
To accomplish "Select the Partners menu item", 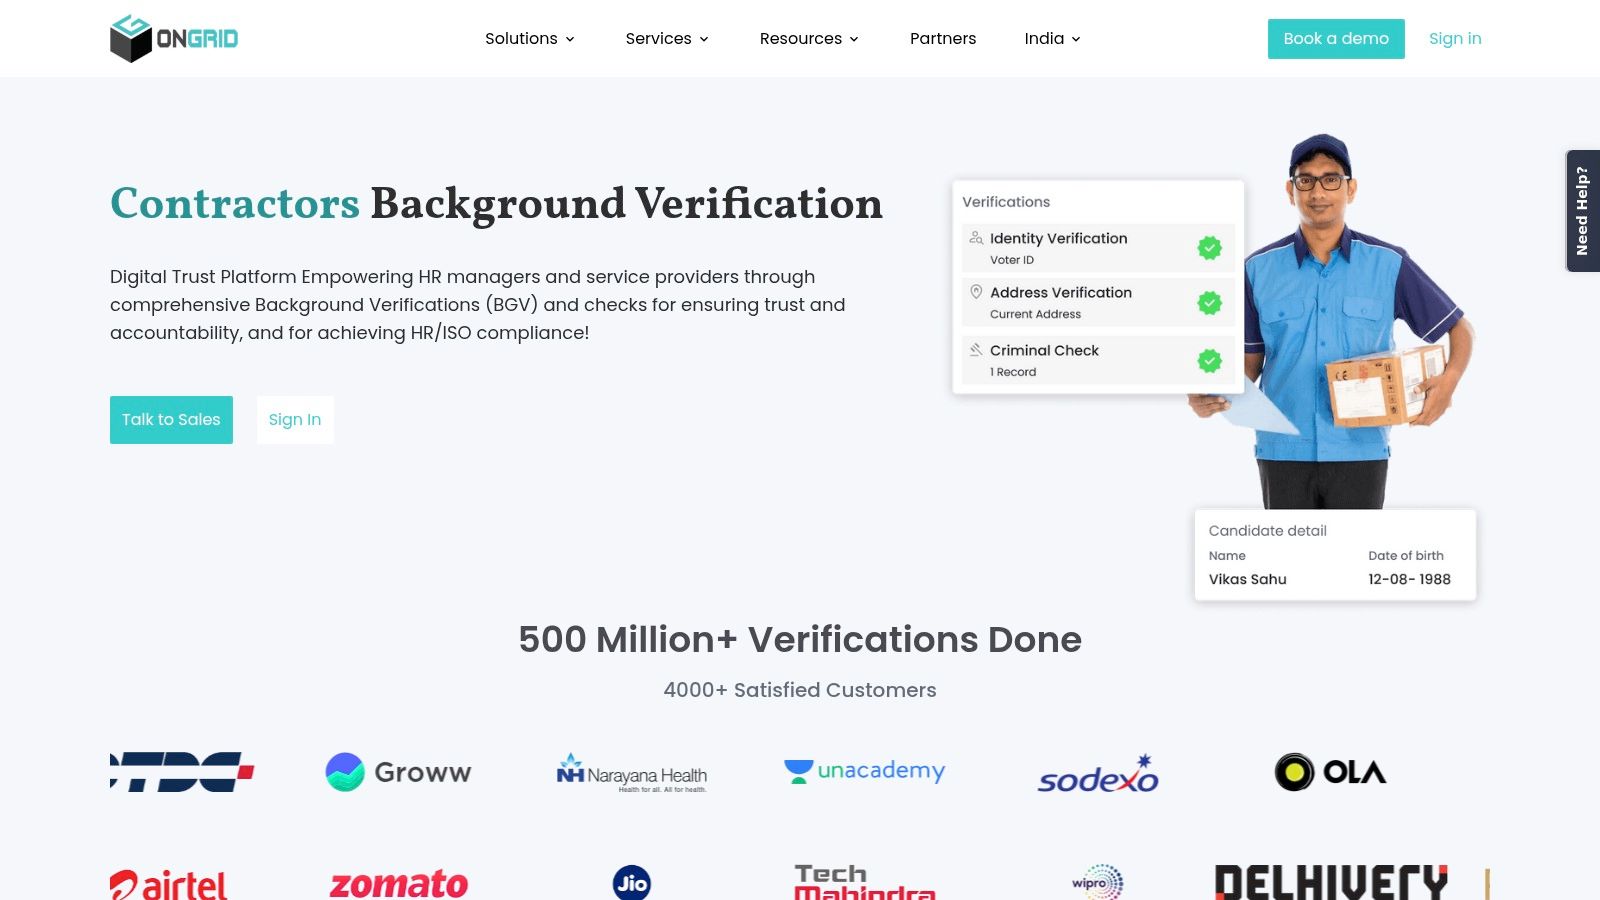I will click(x=942, y=38).
